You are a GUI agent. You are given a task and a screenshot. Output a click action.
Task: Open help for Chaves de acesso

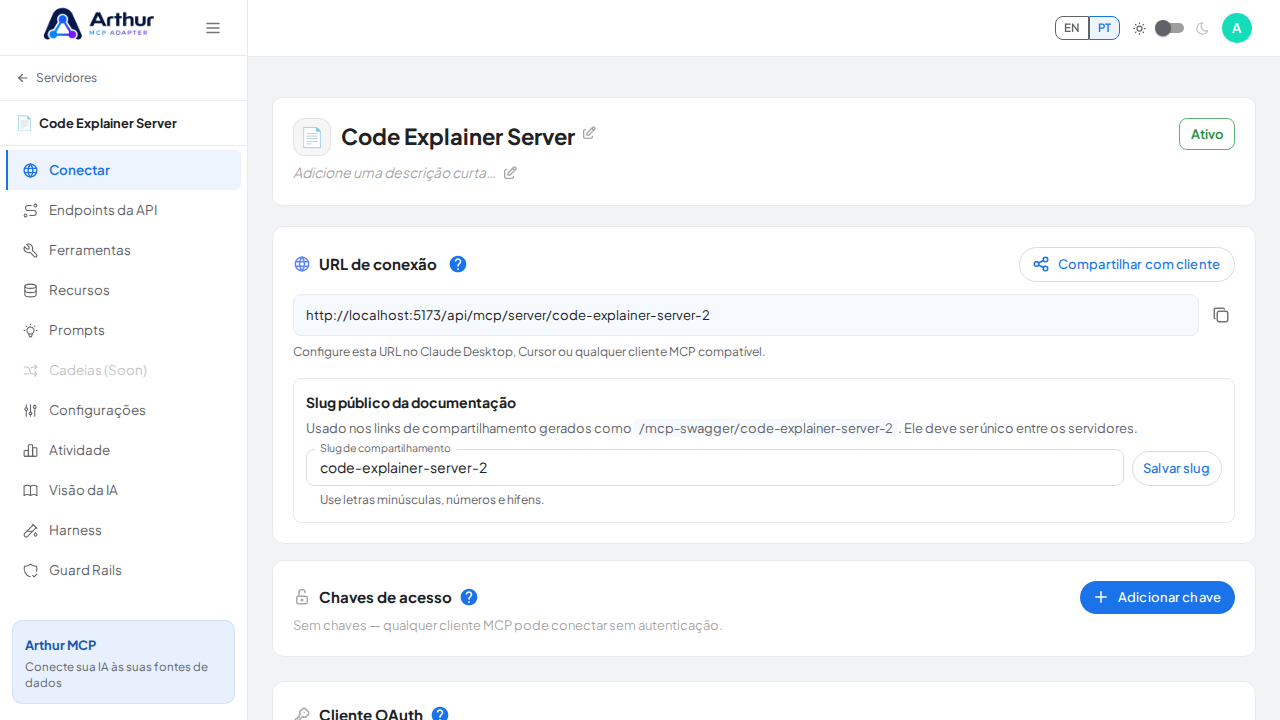(x=469, y=597)
